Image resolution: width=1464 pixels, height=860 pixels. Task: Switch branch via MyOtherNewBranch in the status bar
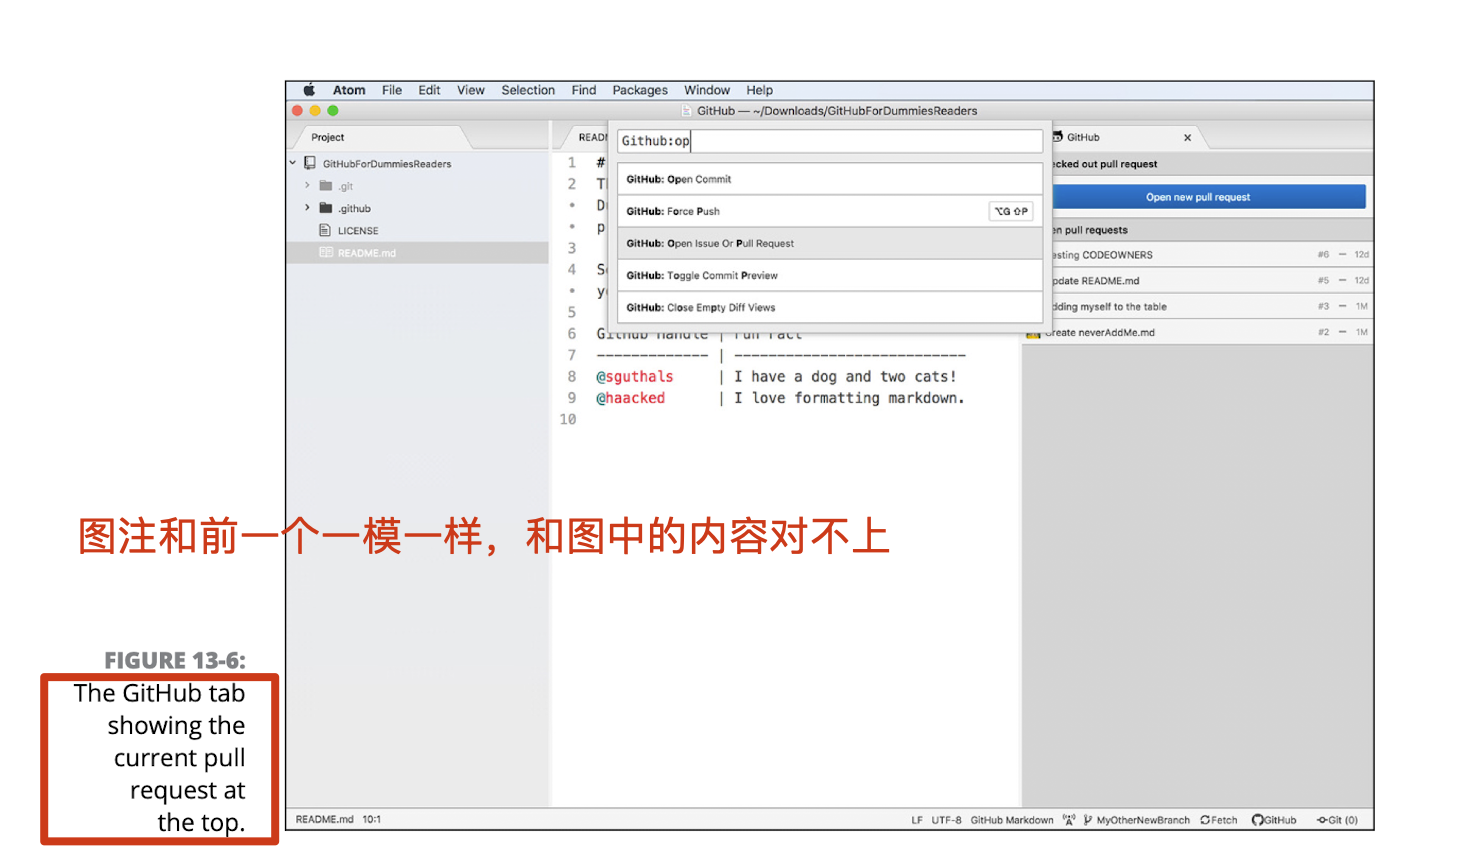pyautogui.click(x=1137, y=820)
